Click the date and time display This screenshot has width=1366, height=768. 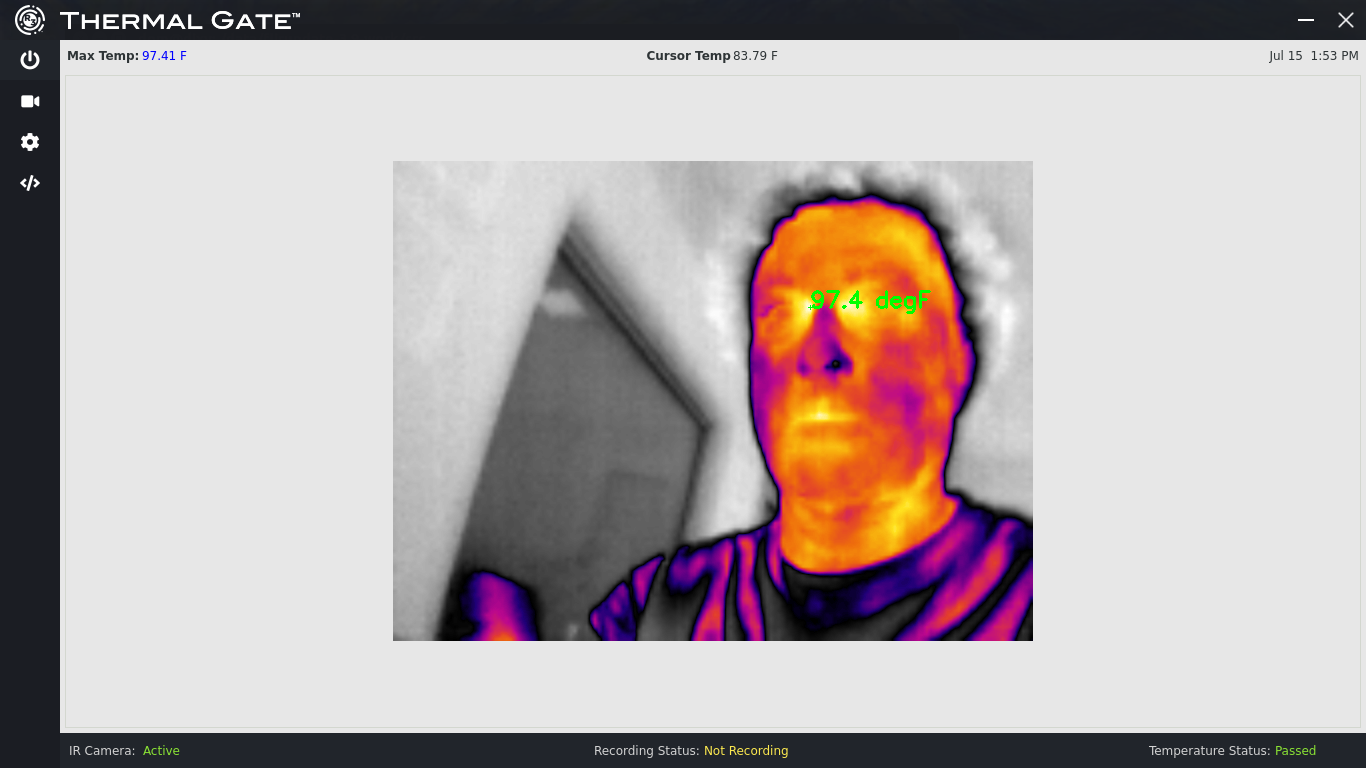coord(1313,56)
